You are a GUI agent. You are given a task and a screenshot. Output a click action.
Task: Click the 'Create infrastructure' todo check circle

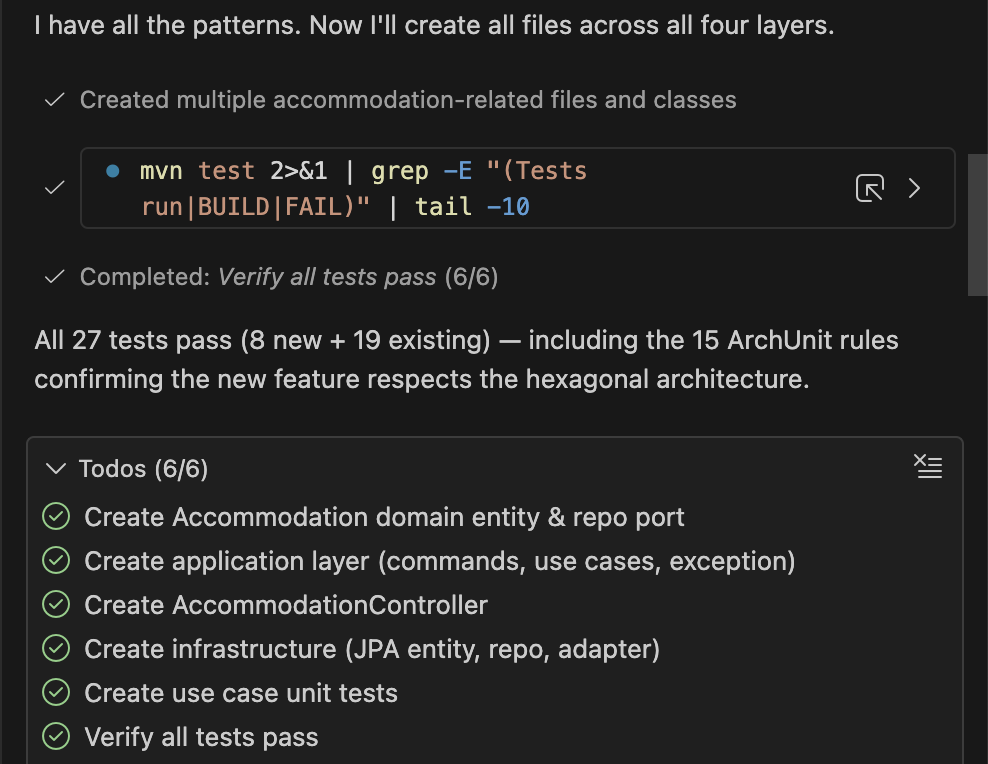click(56, 649)
